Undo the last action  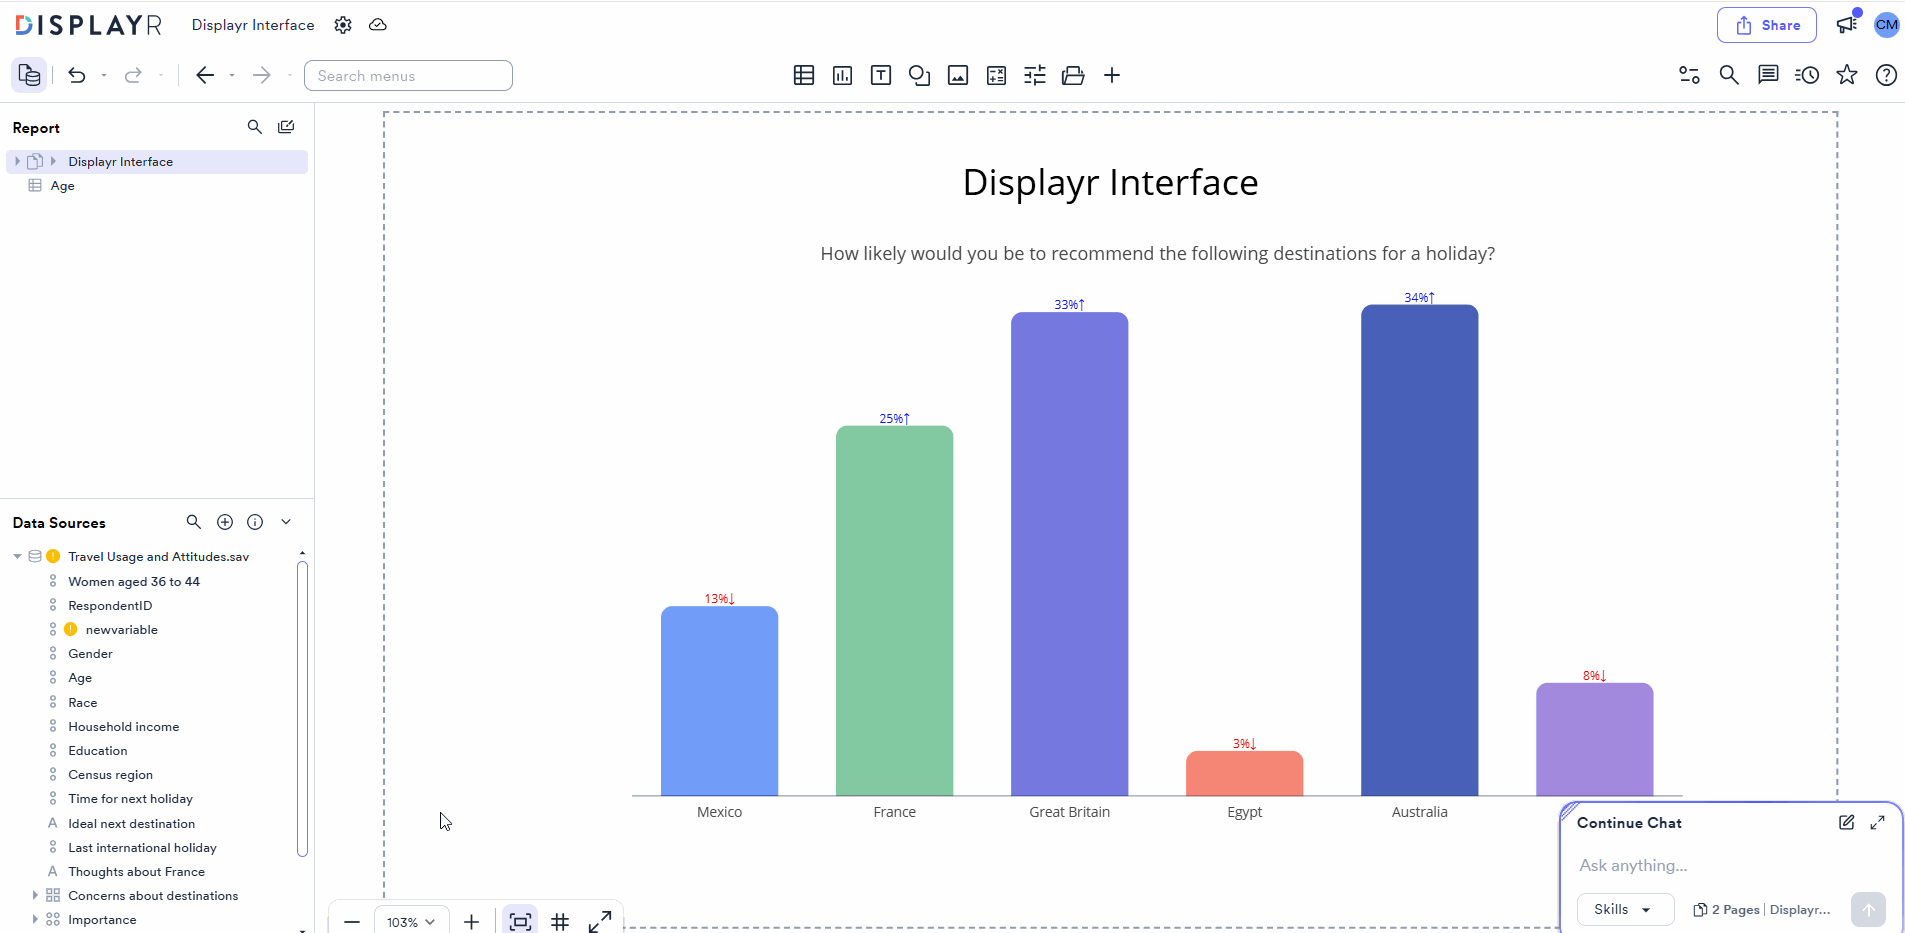coord(77,75)
